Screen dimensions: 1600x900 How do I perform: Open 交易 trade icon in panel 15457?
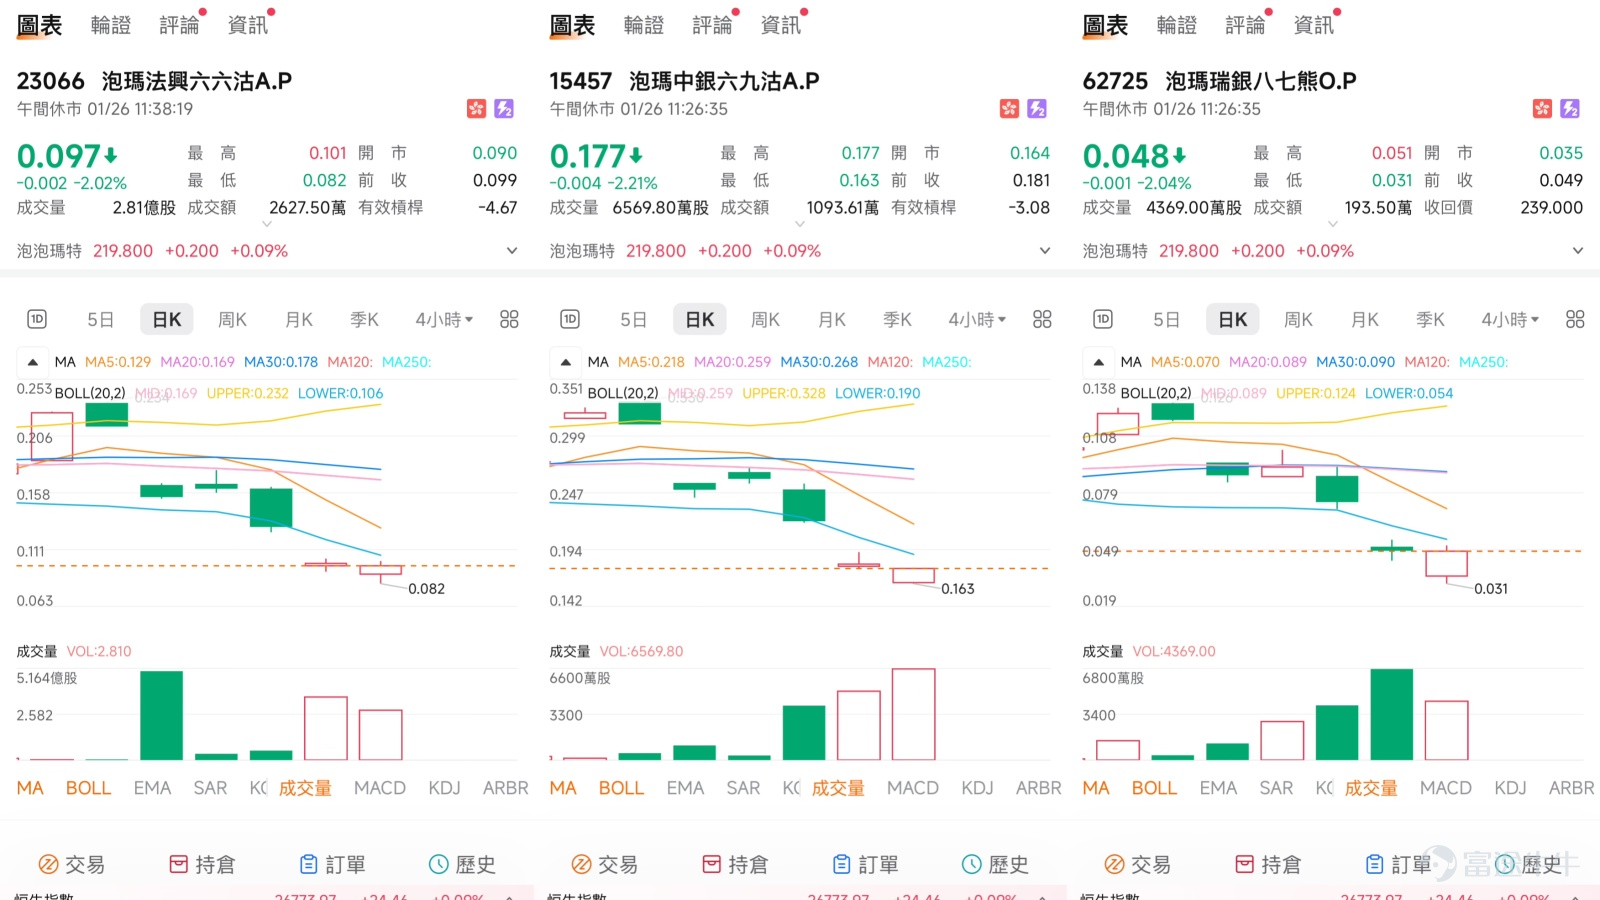click(x=581, y=864)
